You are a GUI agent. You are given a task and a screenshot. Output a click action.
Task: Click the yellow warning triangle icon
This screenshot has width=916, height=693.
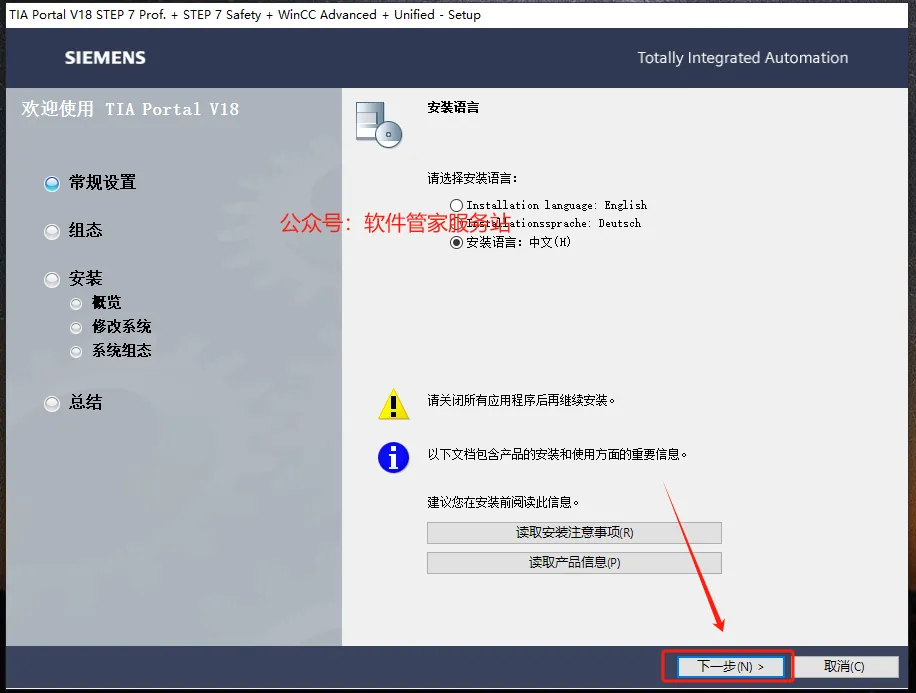point(393,404)
